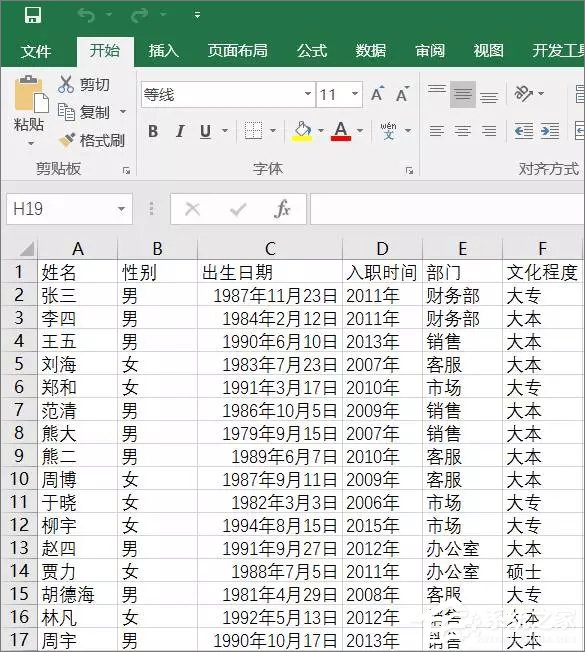Open the 复制 dropdown arrow

[123, 112]
